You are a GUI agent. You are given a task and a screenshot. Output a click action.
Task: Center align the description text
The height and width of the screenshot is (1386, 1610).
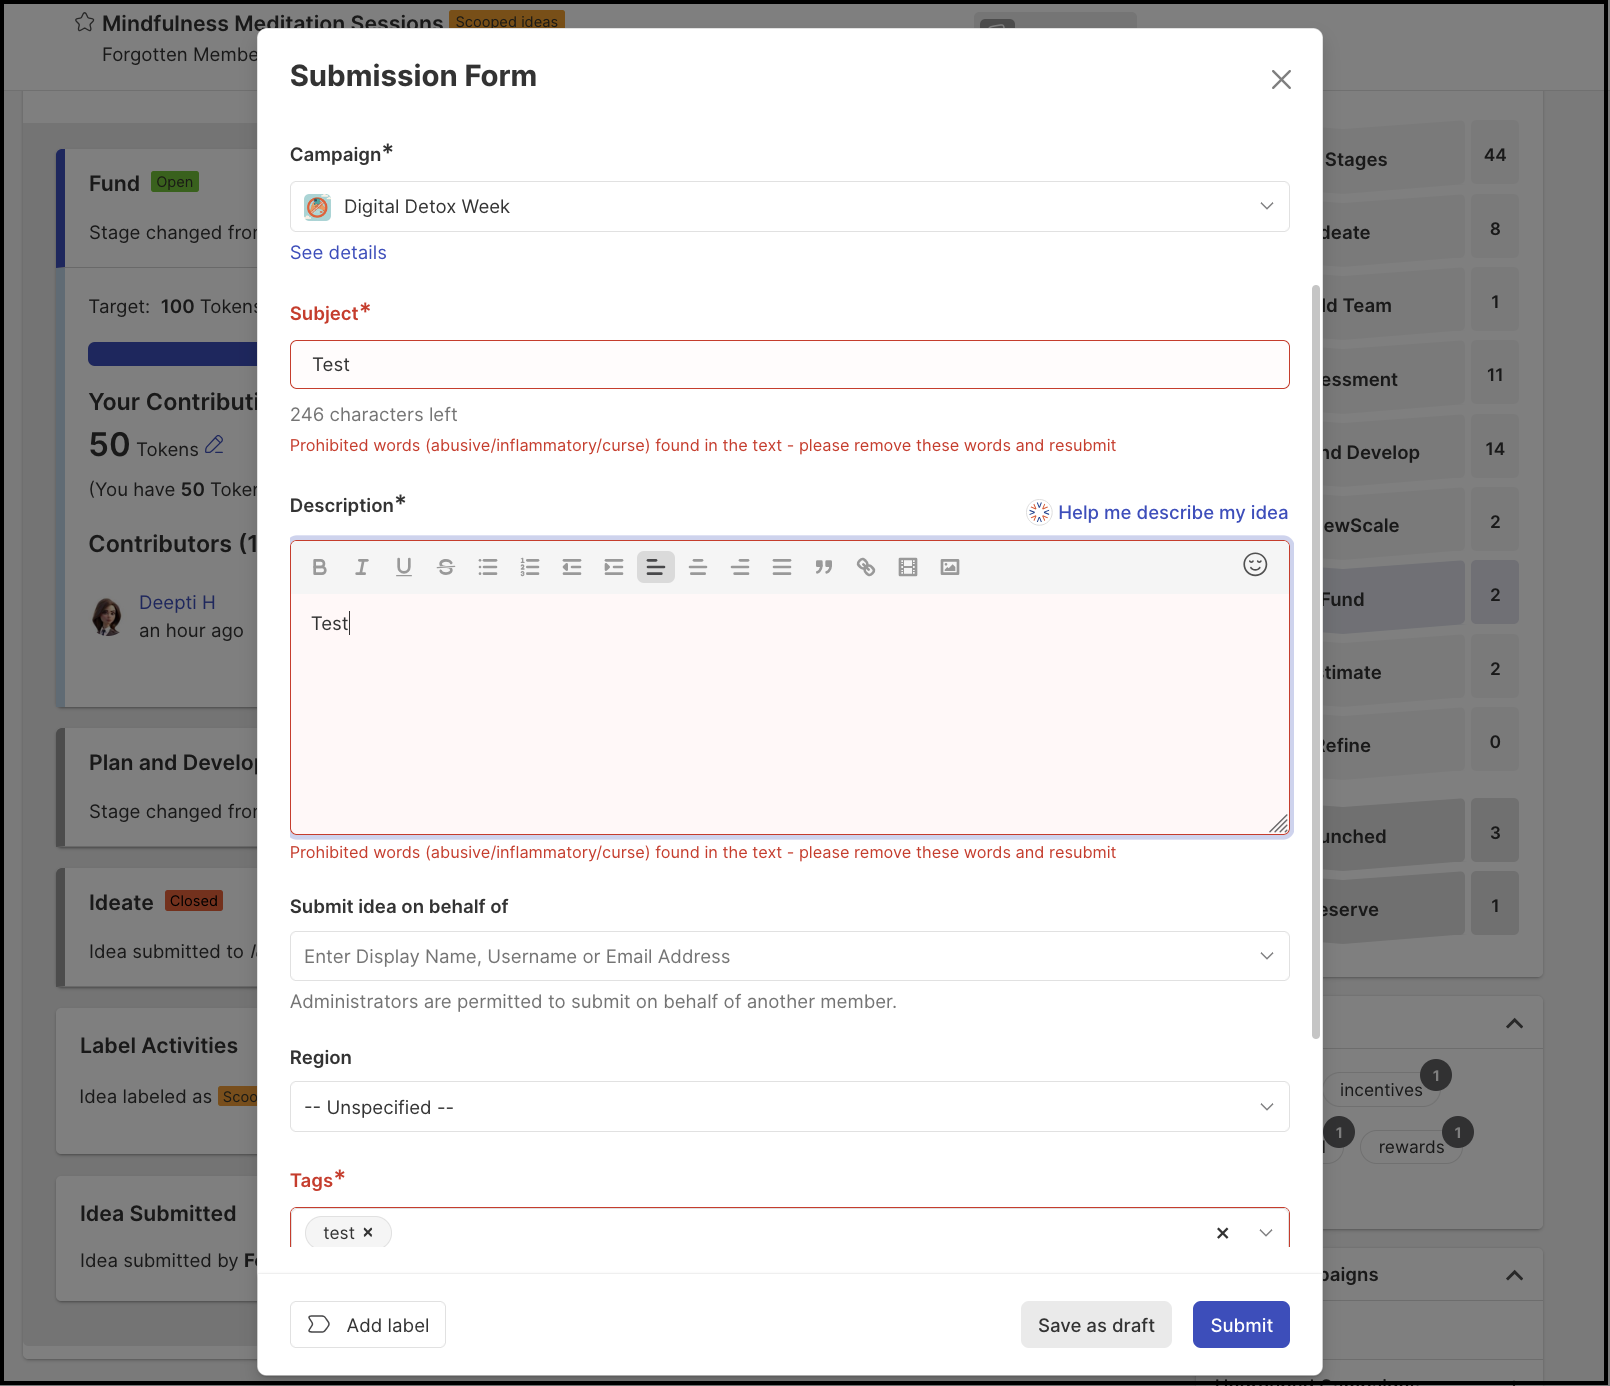point(698,567)
